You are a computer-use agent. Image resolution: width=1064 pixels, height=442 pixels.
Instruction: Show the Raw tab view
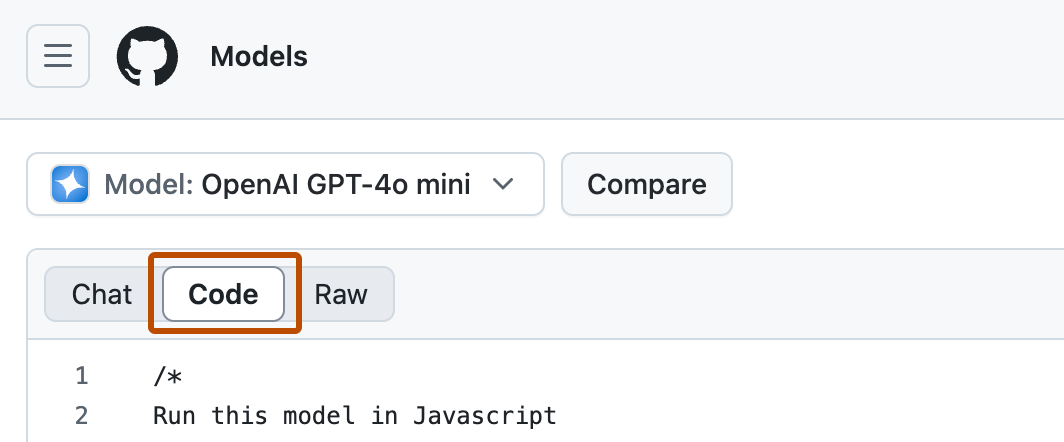click(x=341, y=294)
